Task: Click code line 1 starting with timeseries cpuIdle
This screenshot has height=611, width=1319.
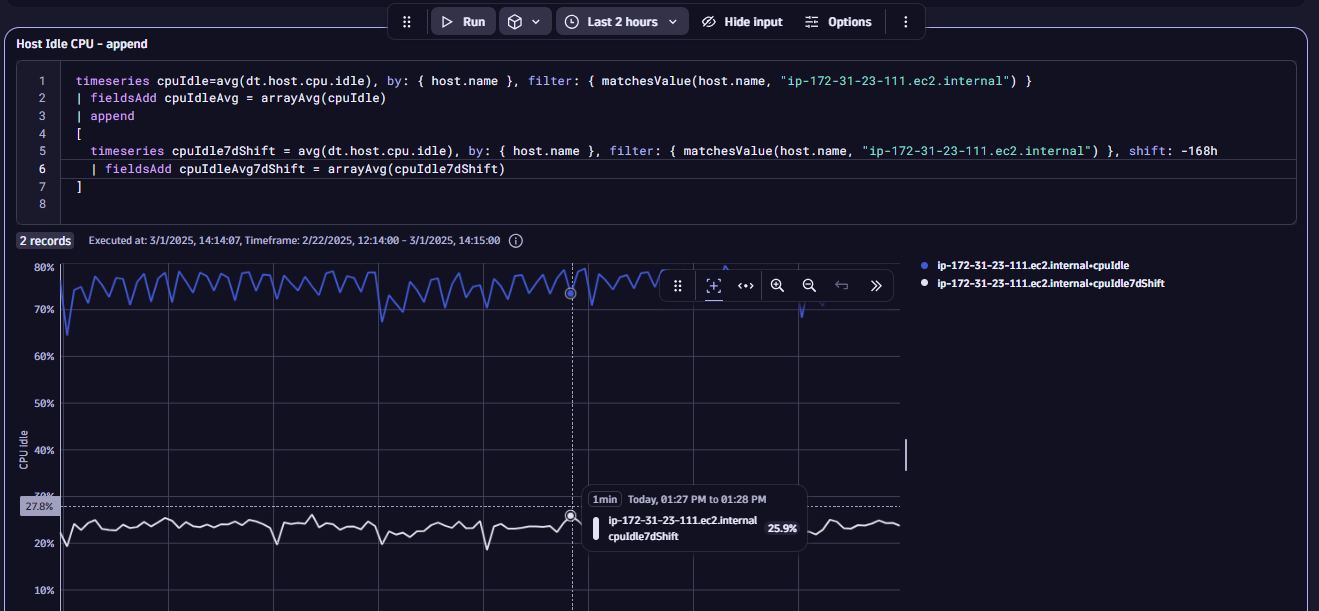Action: coord(553,80)
